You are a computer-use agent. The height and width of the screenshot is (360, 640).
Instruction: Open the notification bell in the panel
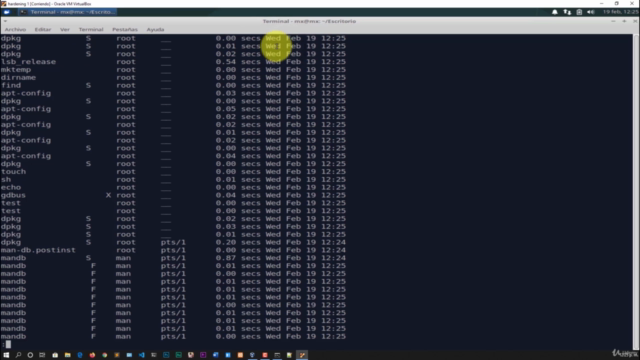point(555,12)
